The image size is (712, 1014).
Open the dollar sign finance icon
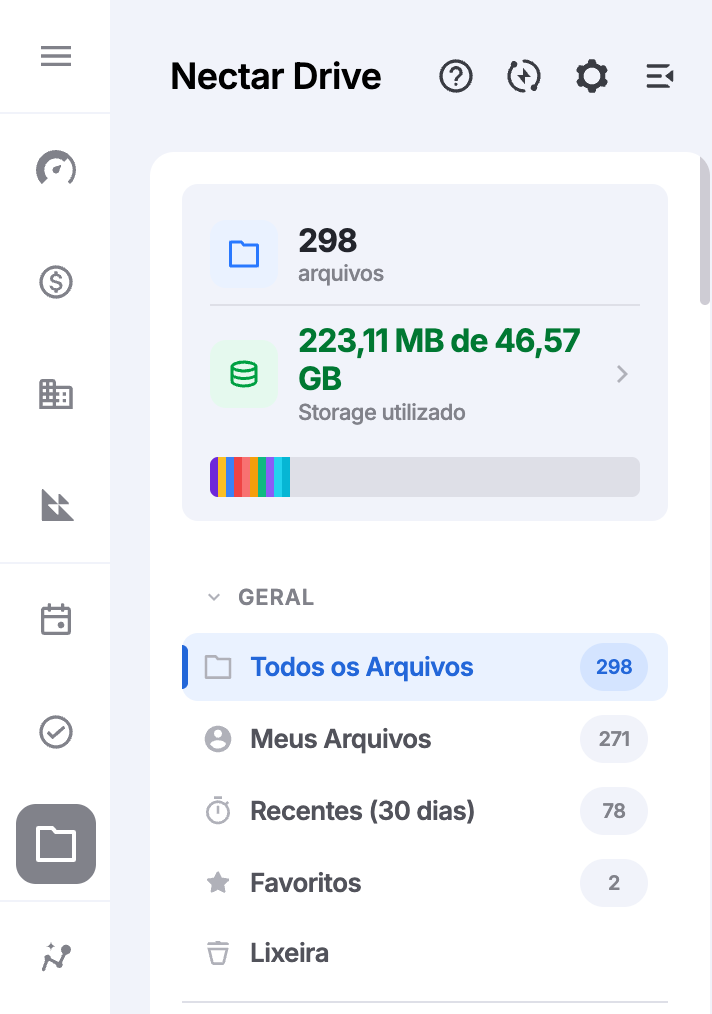coord(56,282)
